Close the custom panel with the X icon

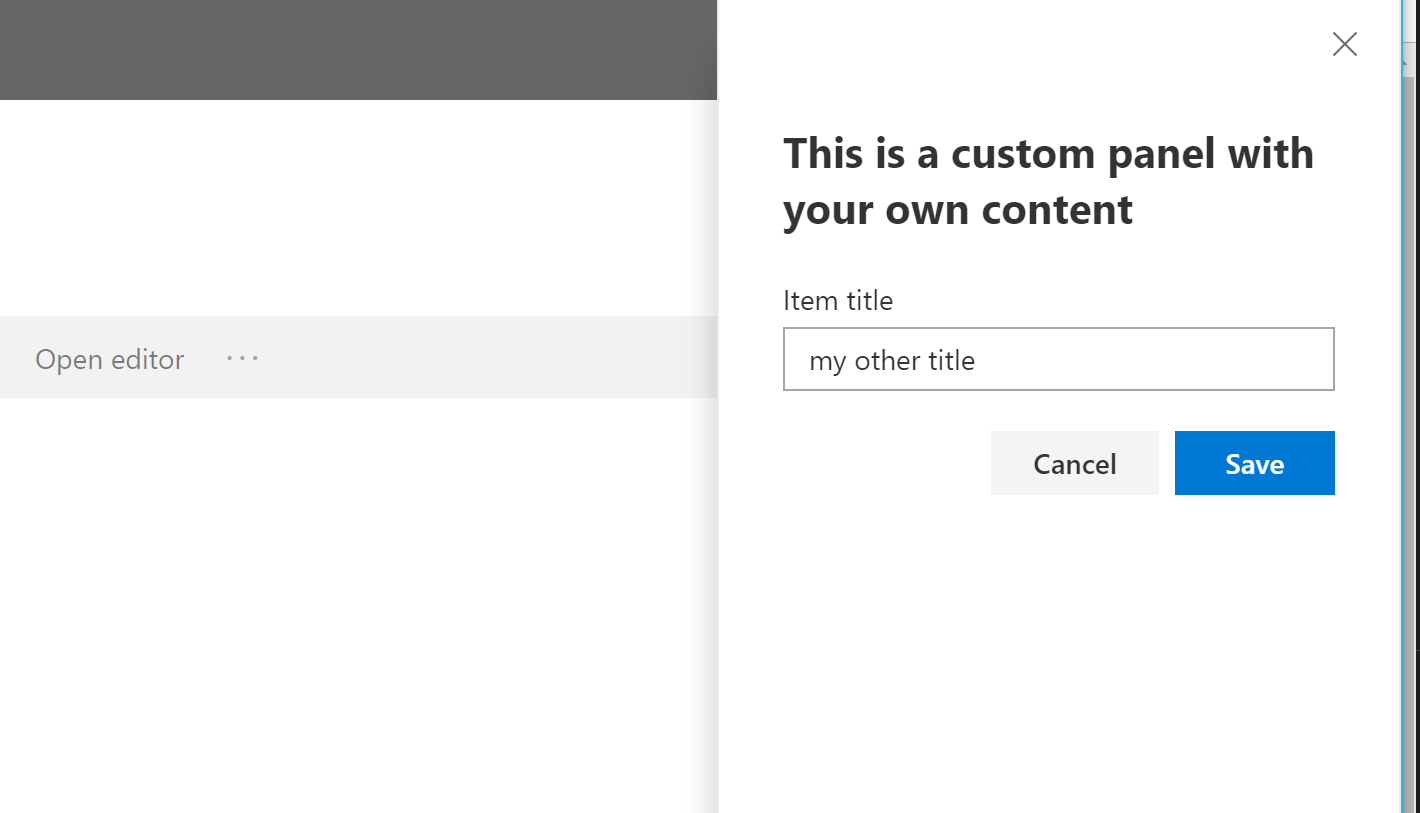1344,44
